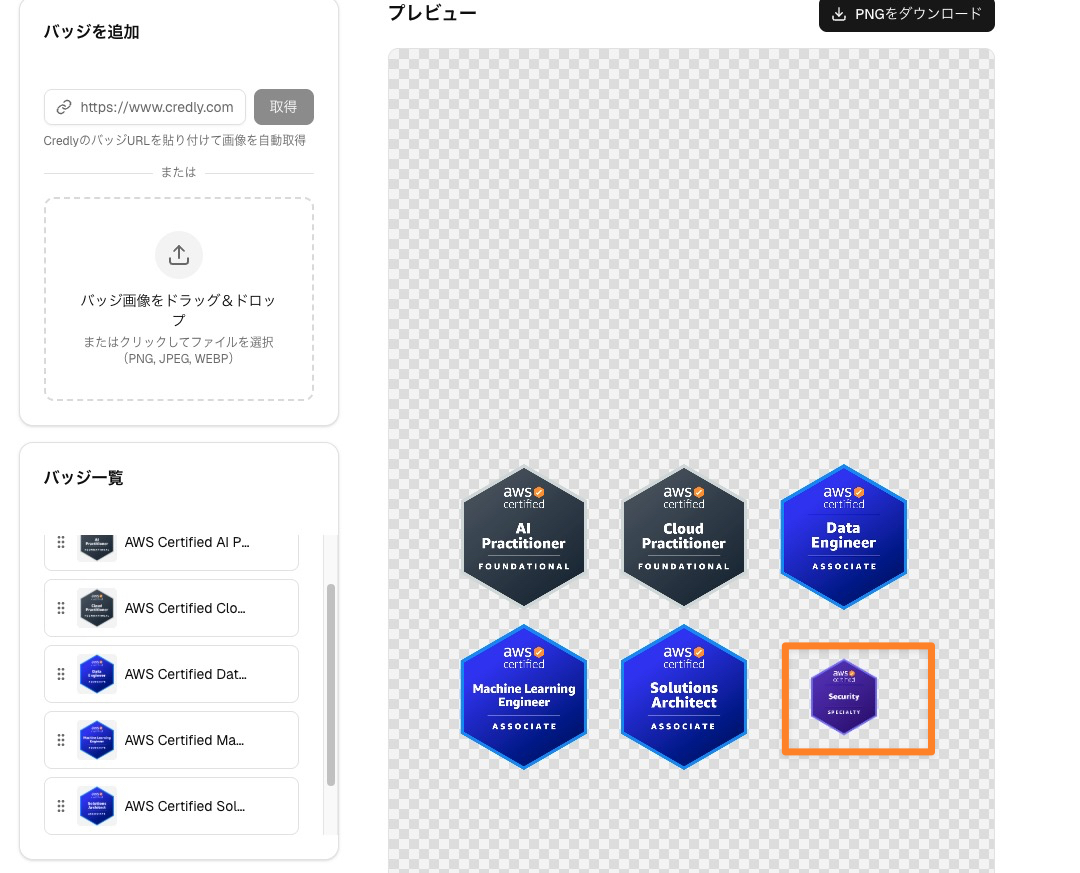Click Cloud Practitioner badge in preview
1080x873 pixels.
pos(683,537)
